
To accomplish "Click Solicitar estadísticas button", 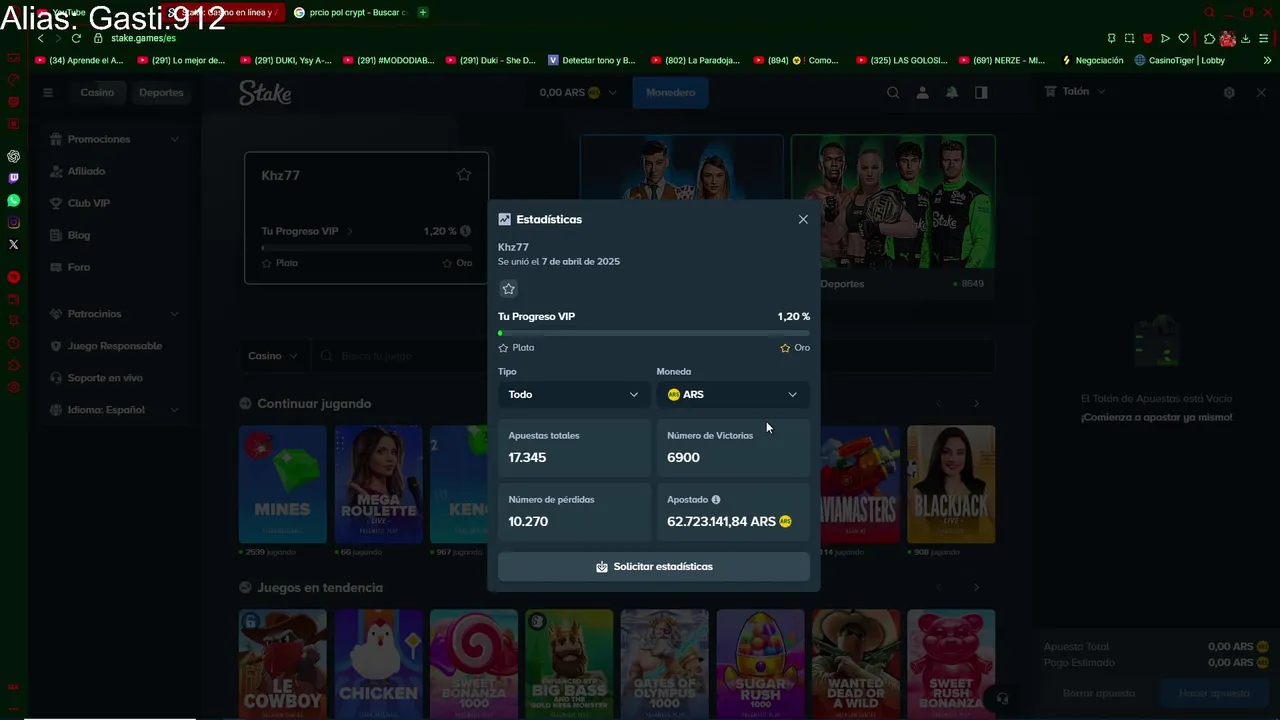I will pos(654,567).
